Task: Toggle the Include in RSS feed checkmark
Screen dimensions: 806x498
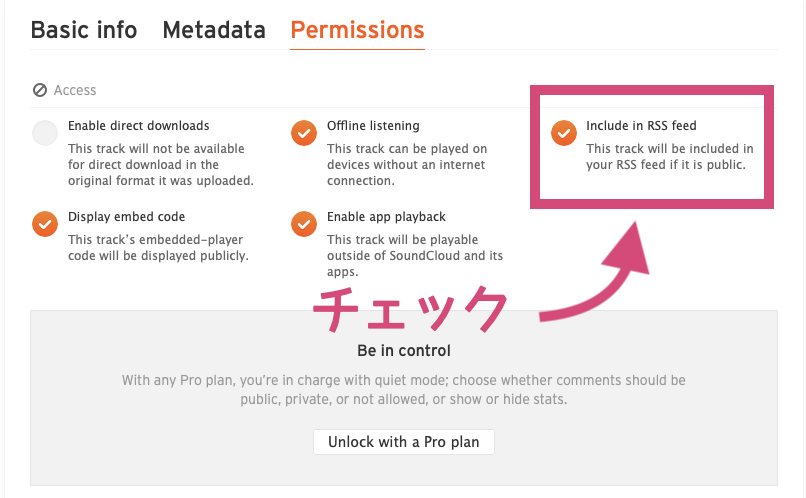Action: 564,133
